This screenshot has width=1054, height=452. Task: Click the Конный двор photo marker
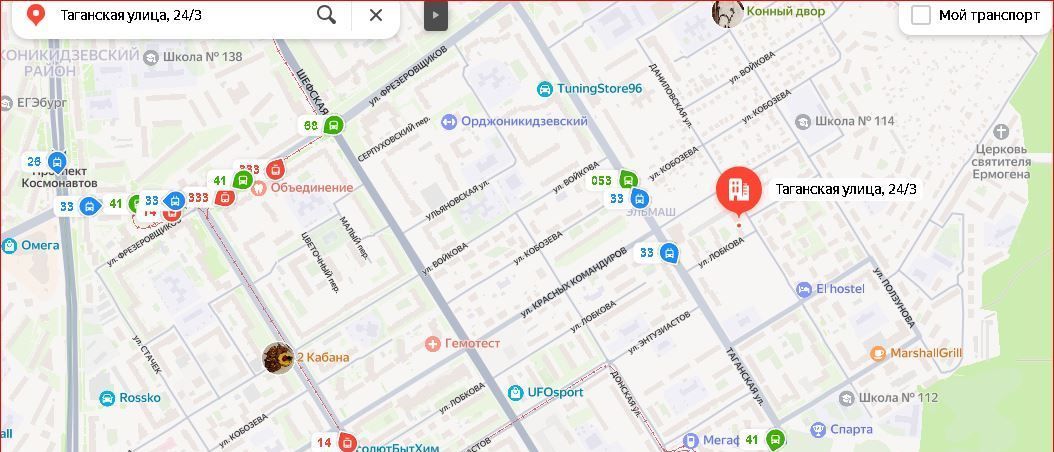coord(727,12)
